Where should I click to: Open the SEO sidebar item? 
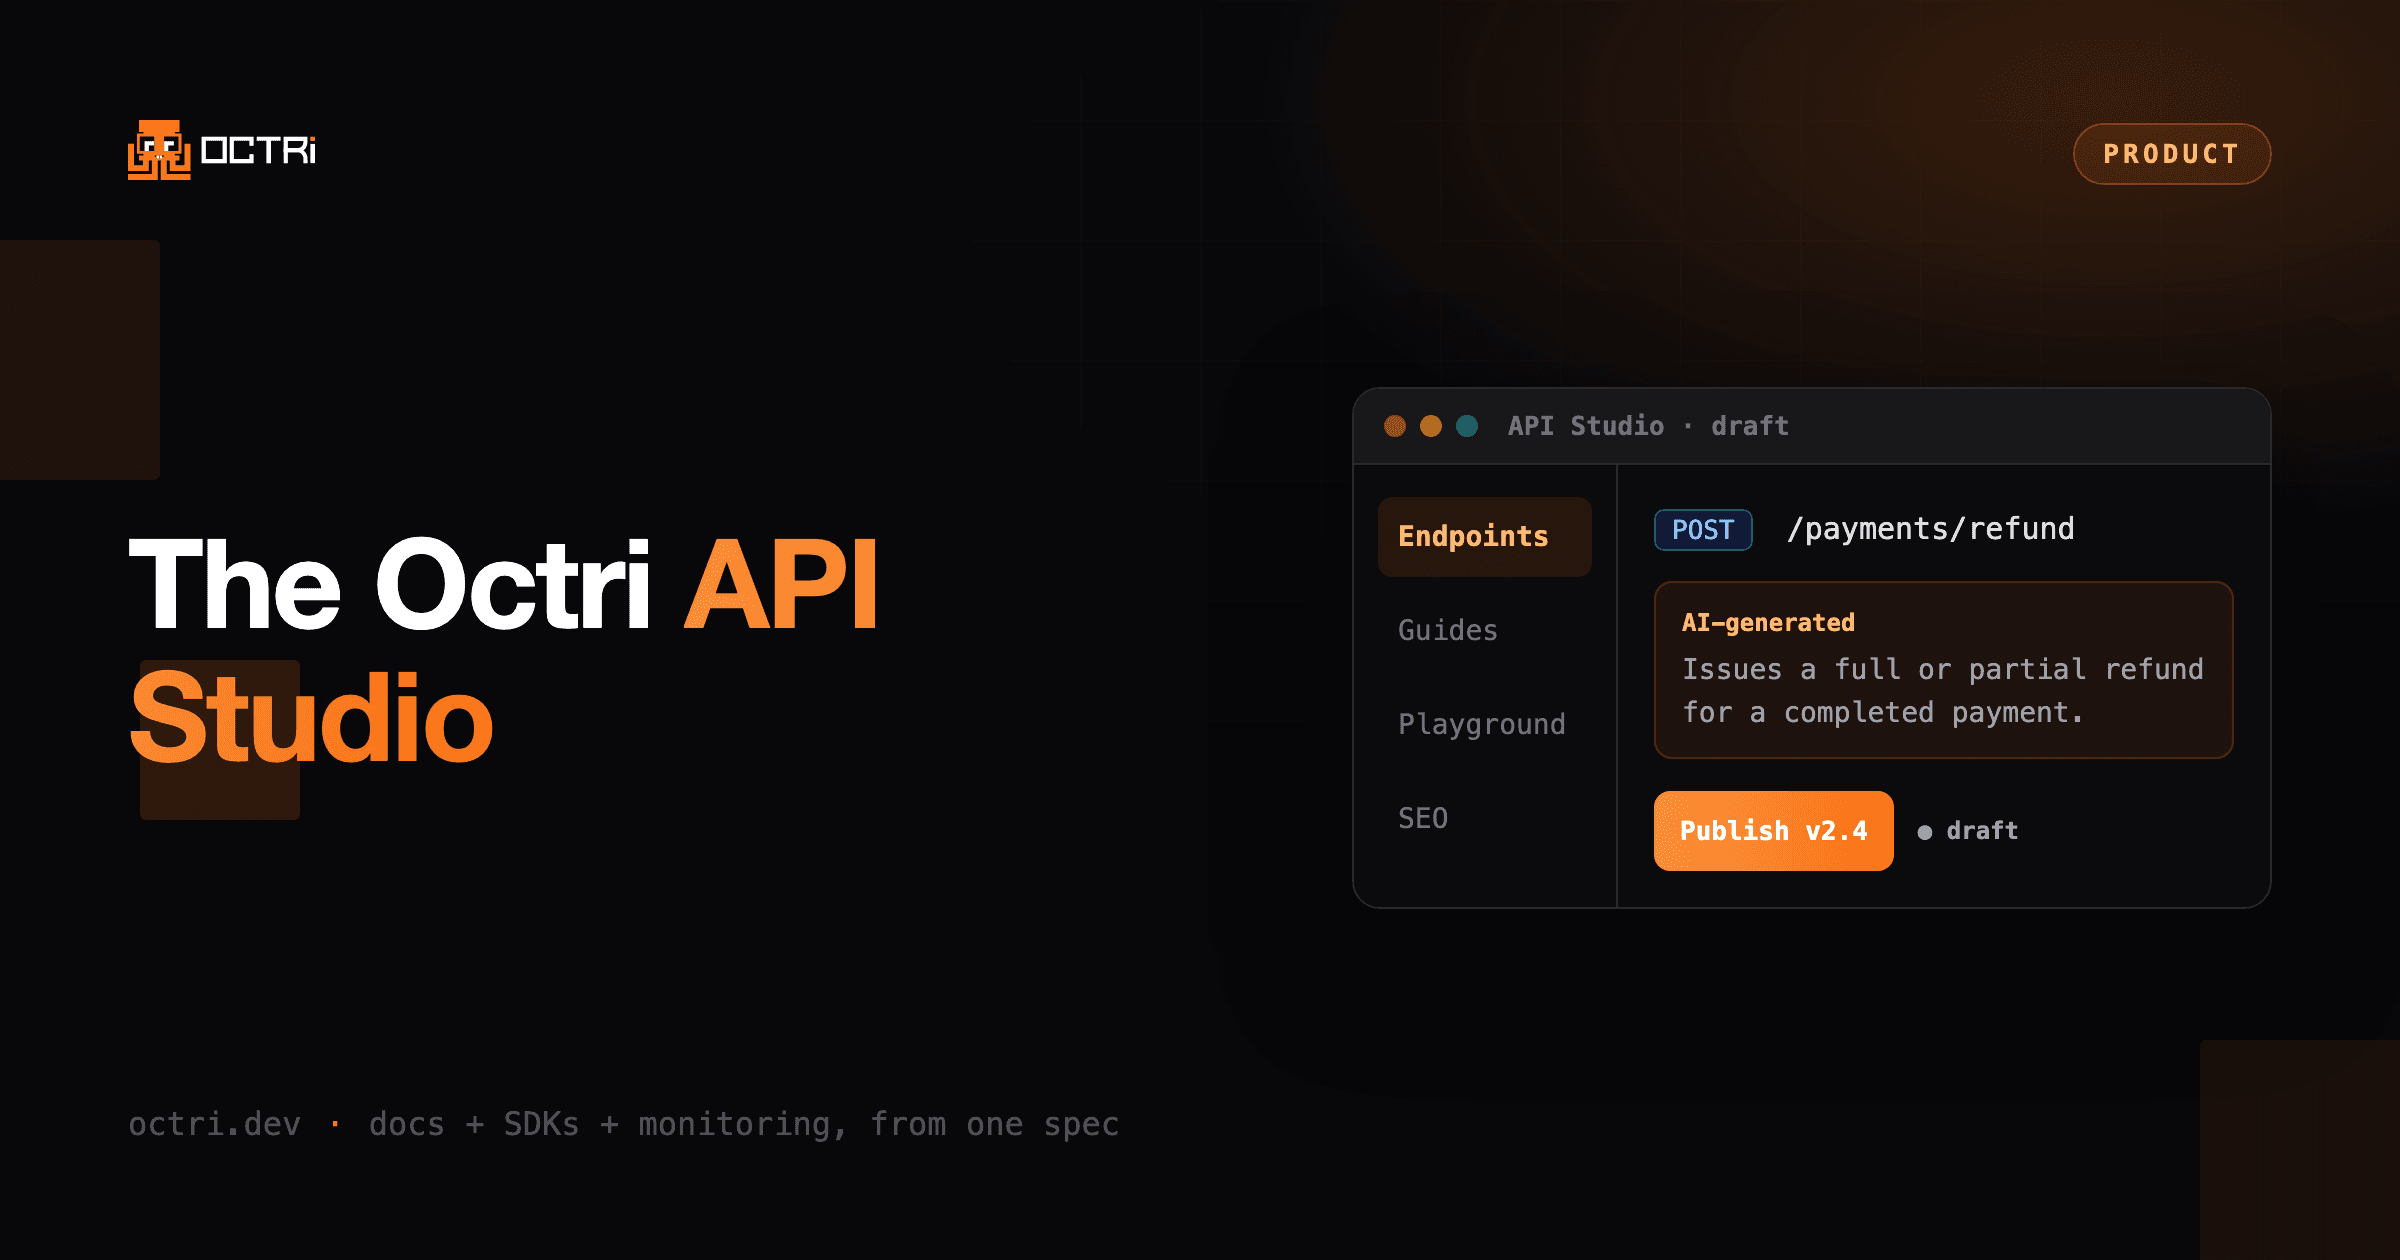tap(1422, 818)
